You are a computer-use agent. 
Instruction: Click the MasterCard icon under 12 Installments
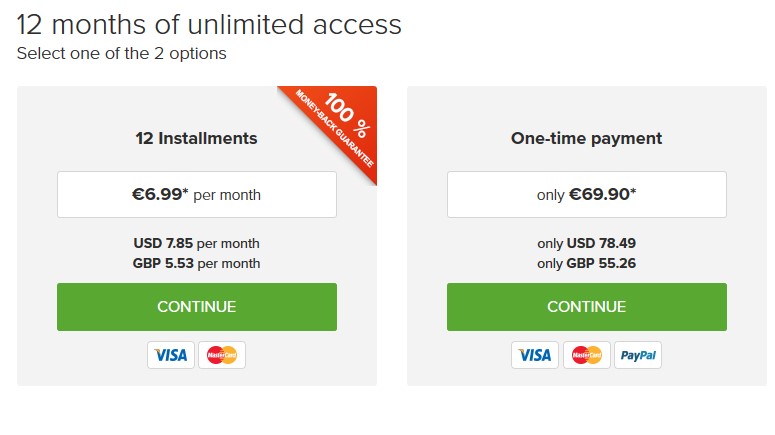tap(222, 355)
